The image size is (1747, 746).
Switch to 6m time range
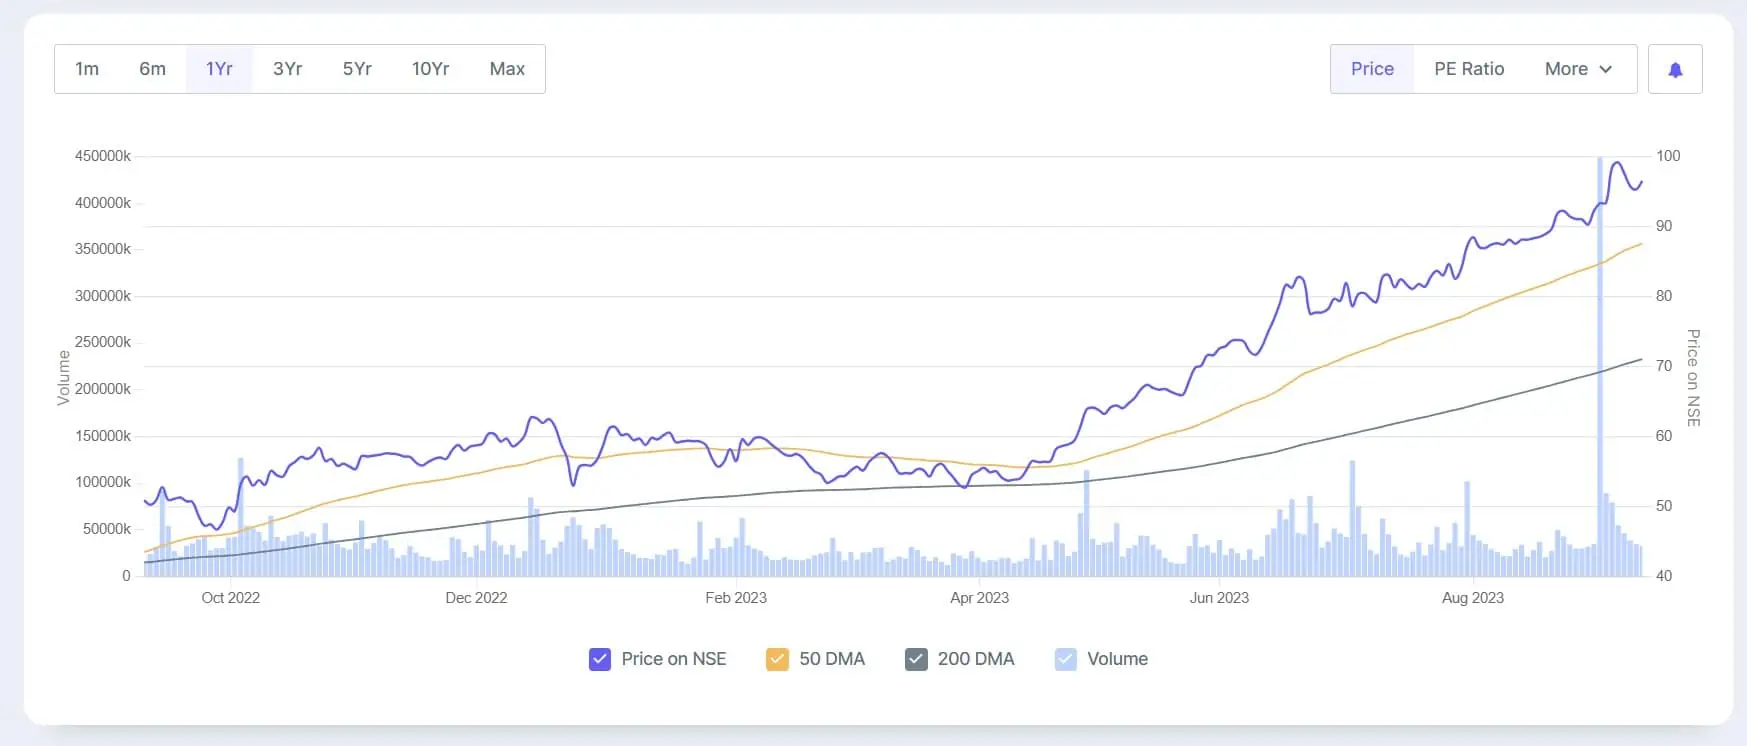tap(152, 69)
